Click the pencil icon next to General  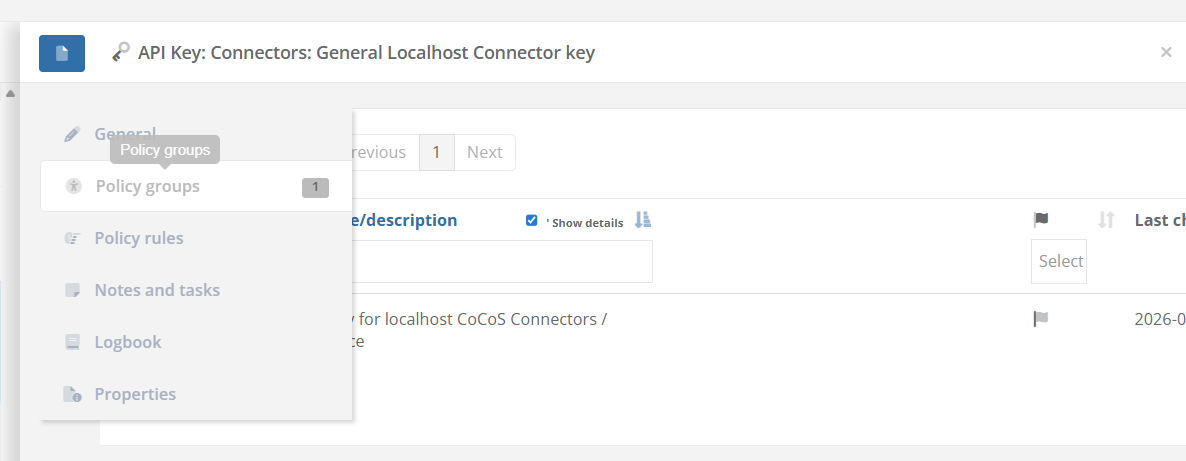click(x=72, y=134)
